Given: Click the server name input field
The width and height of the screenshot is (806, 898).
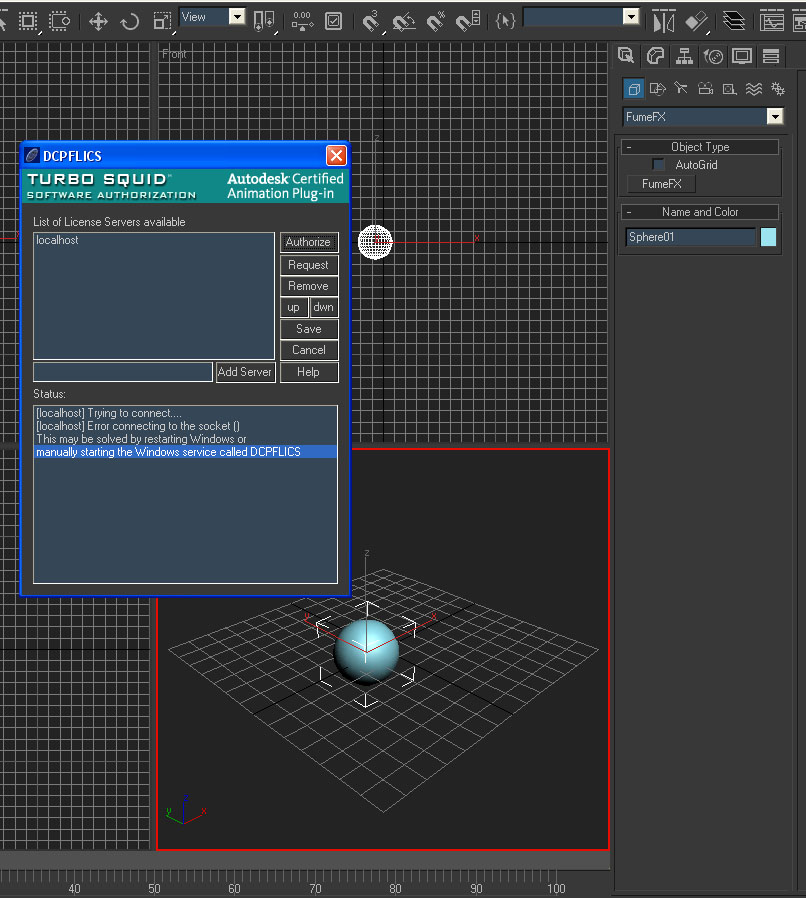Looking at the screenshot, I should pyautogui.click(x=123, y=372).
